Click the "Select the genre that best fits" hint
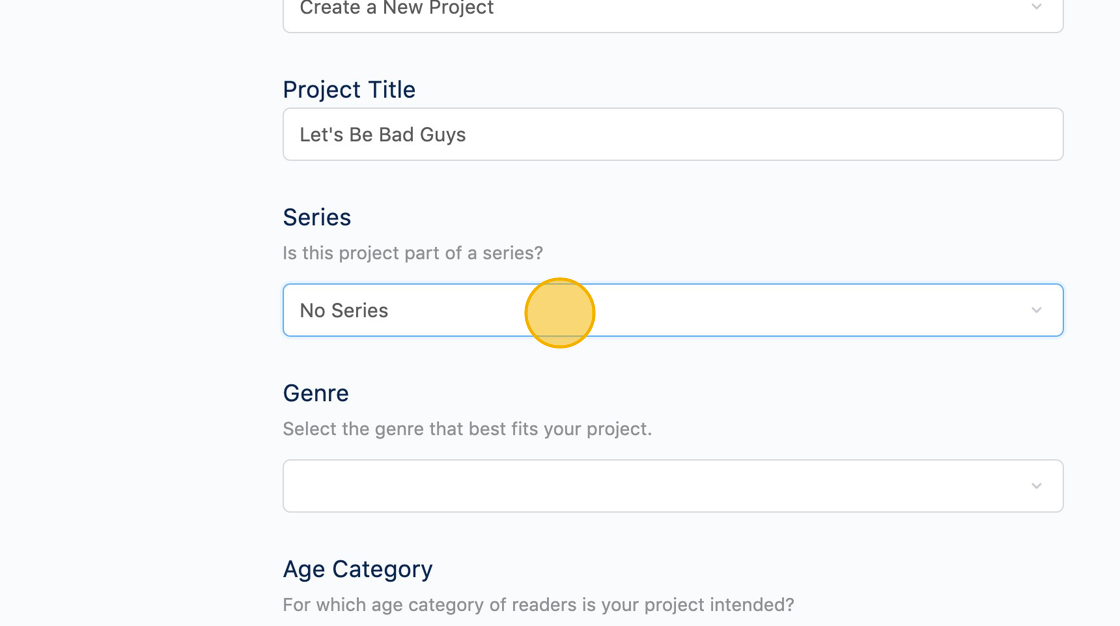This screenshot has height=626, width=1120. [467, 429]
